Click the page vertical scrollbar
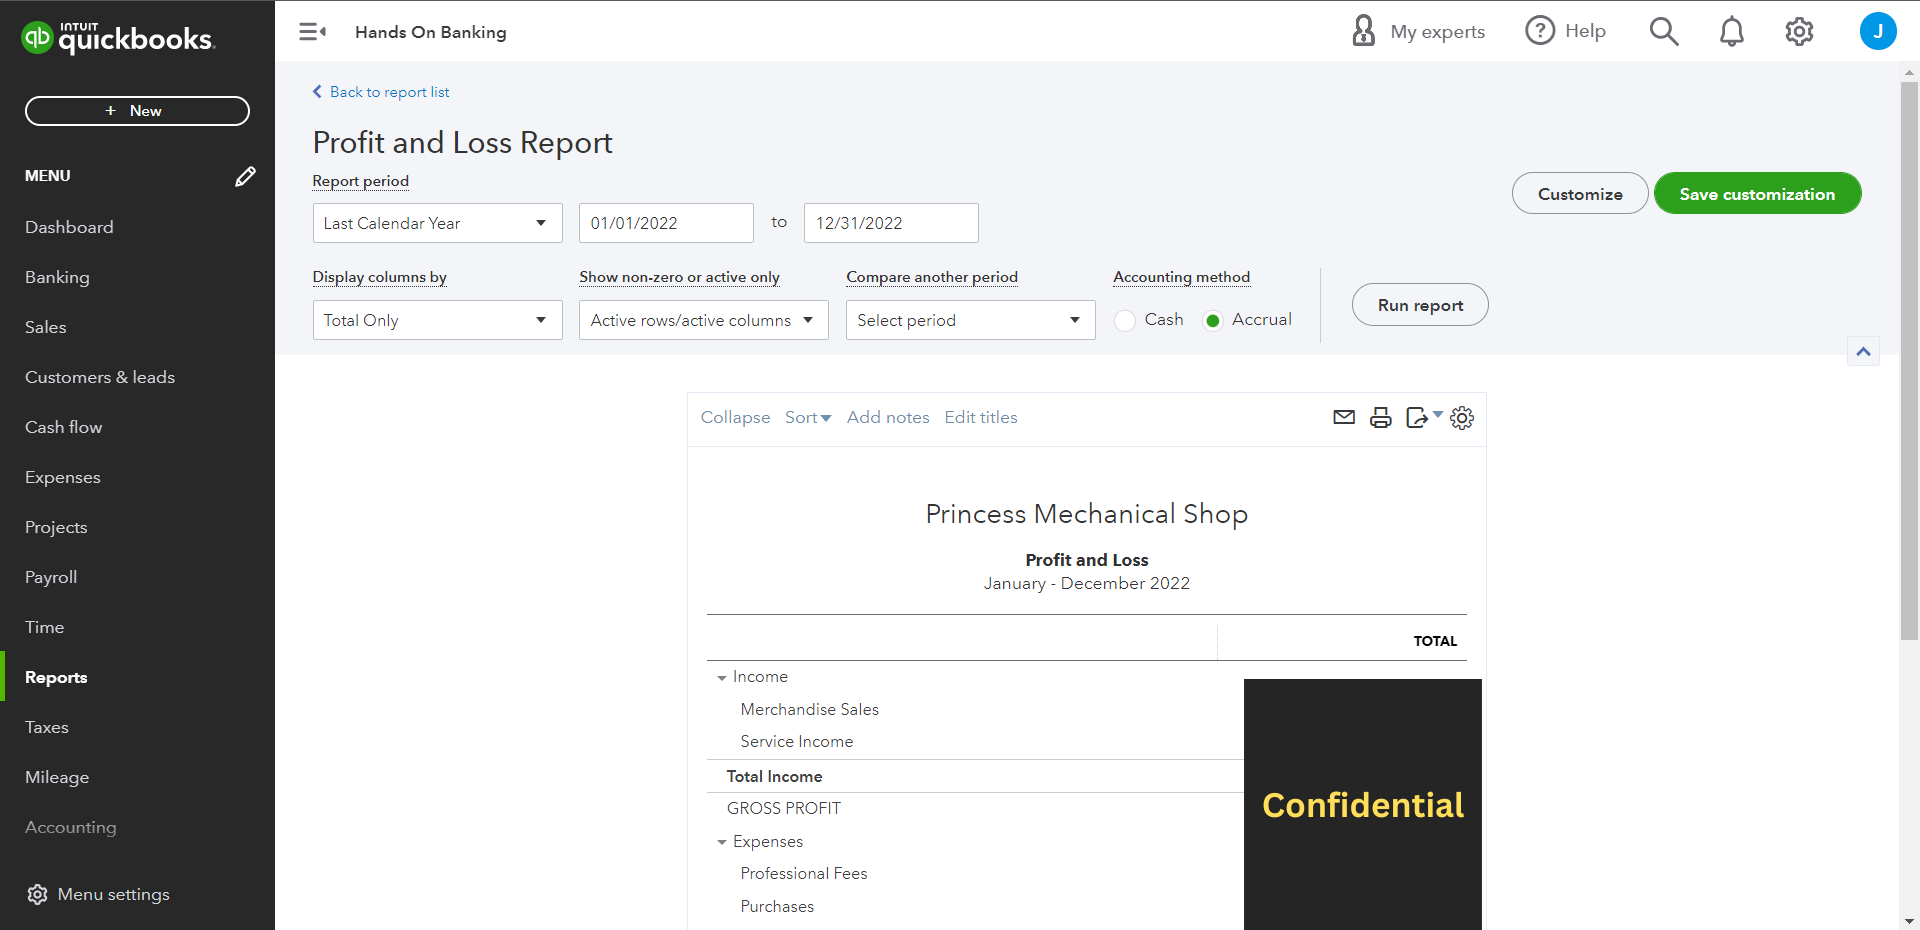 point(1909,360)
